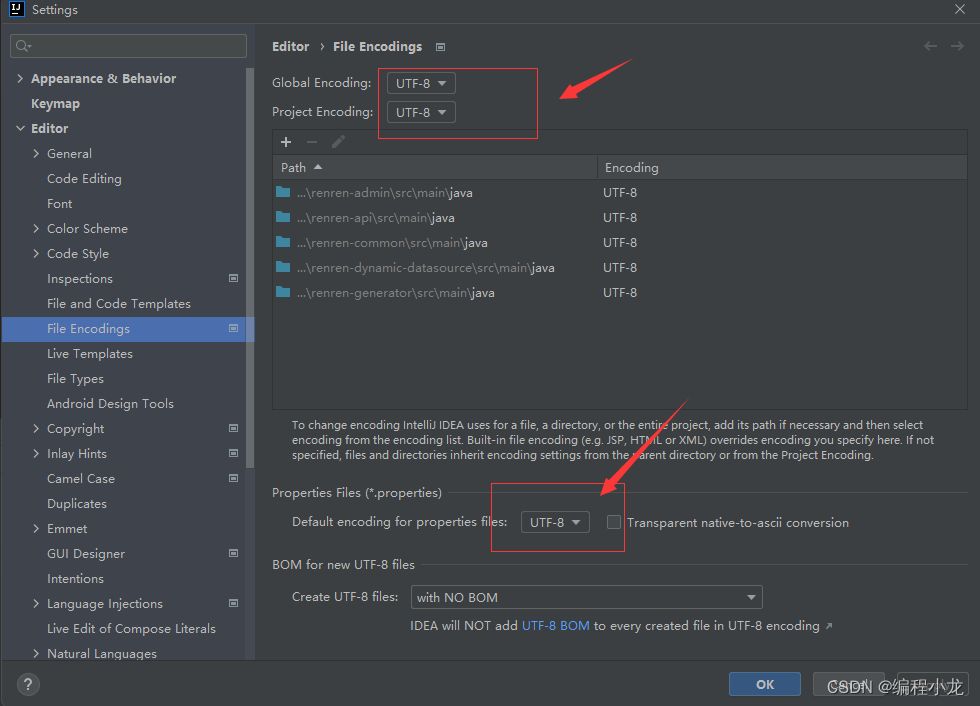Viewport: 980px width, 706px height.
Task: Click Editor breadcrumb link
Action: pos(291,46)
